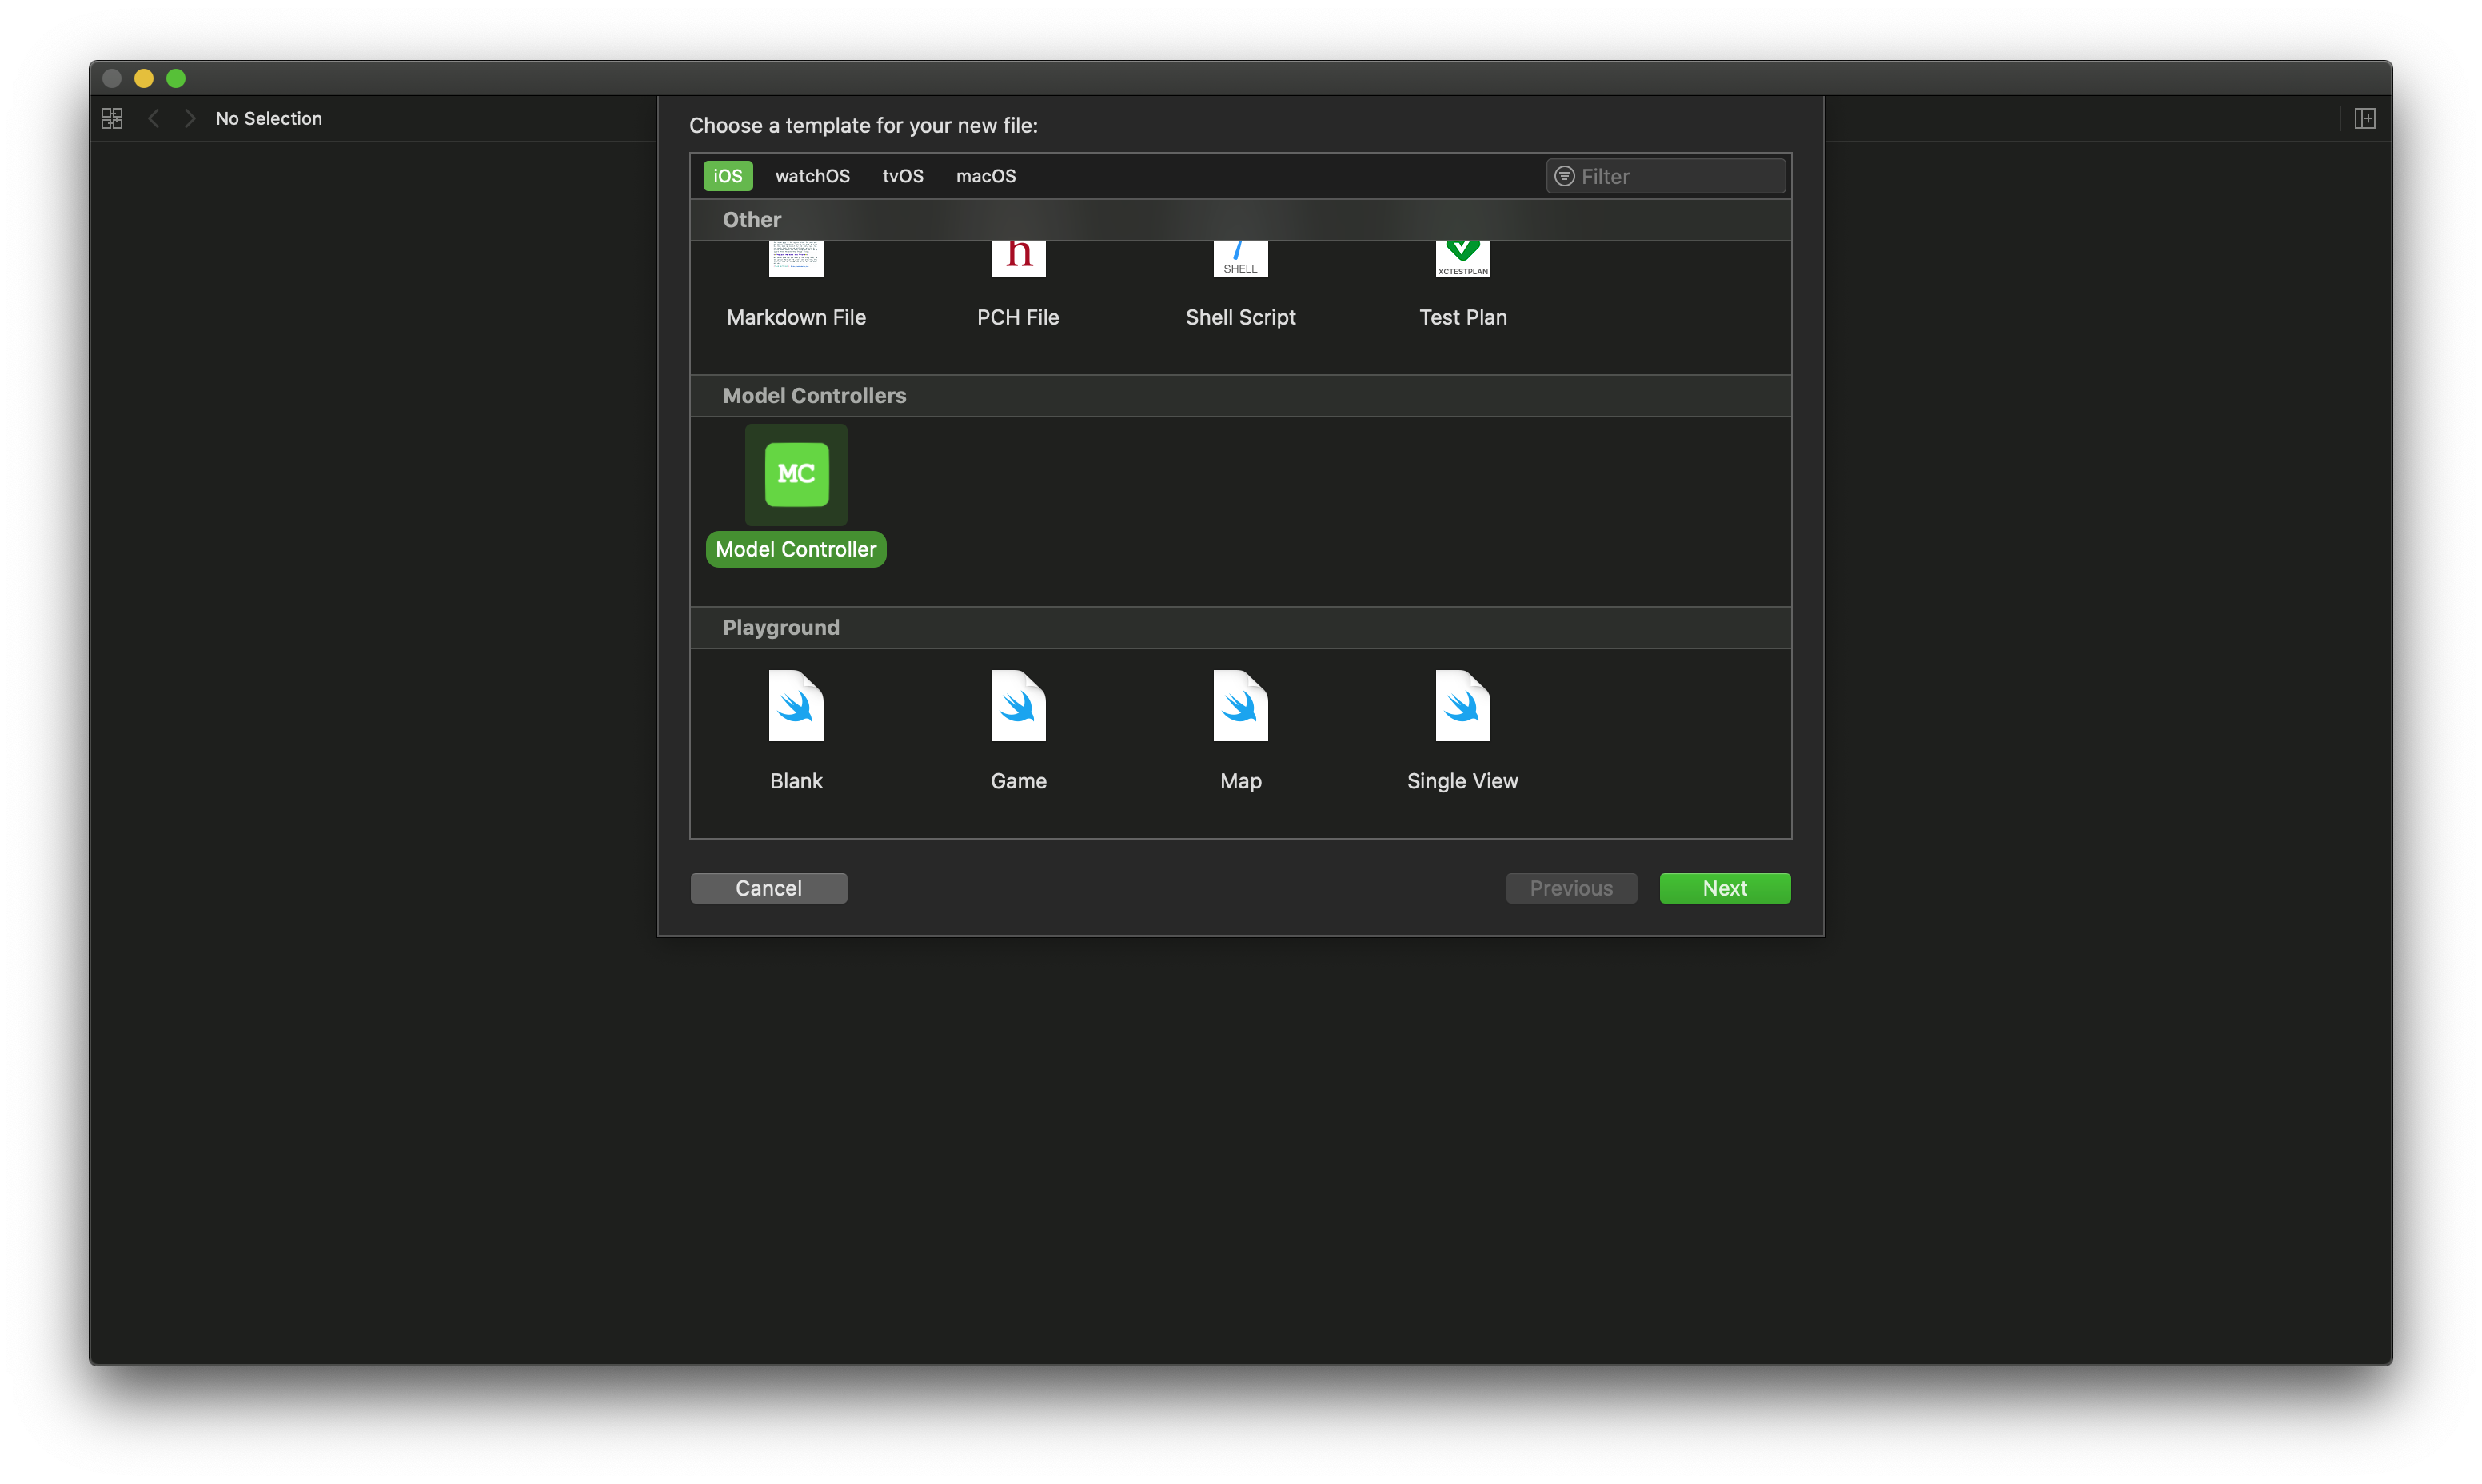Select the Test Plan template icon

(x=1462, y=260)
